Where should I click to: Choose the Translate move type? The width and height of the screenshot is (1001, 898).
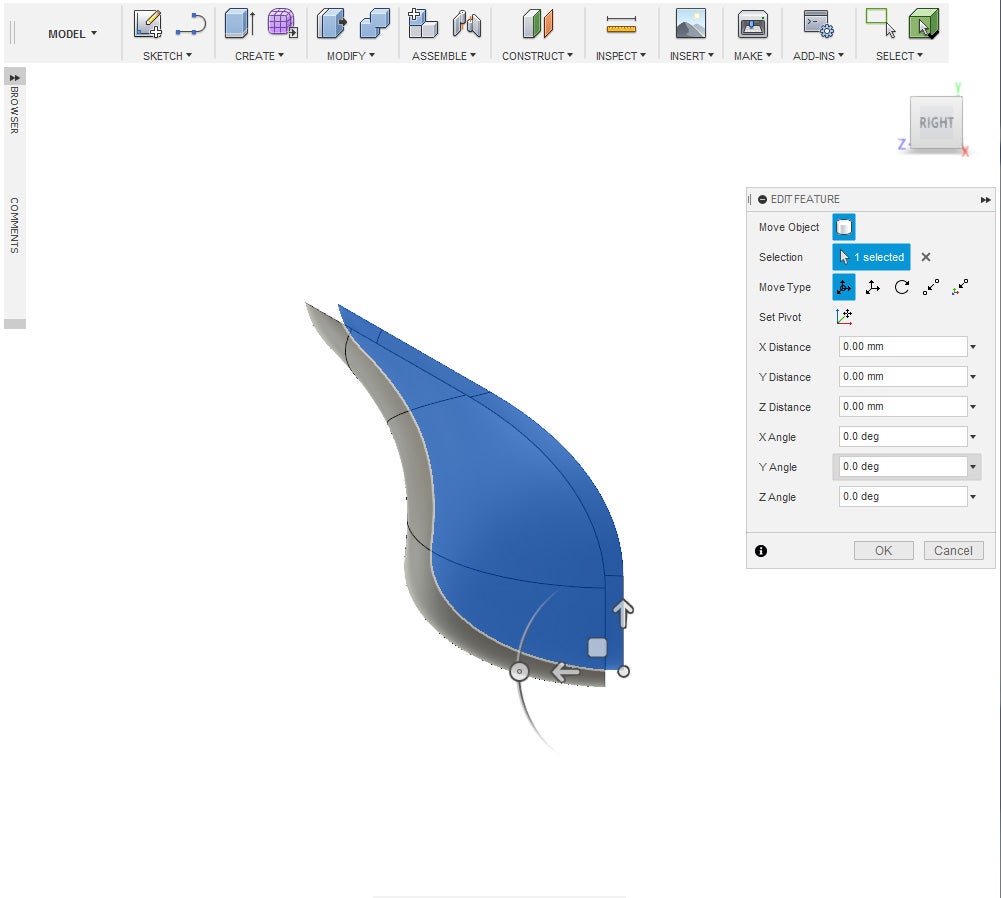(873, 287)
